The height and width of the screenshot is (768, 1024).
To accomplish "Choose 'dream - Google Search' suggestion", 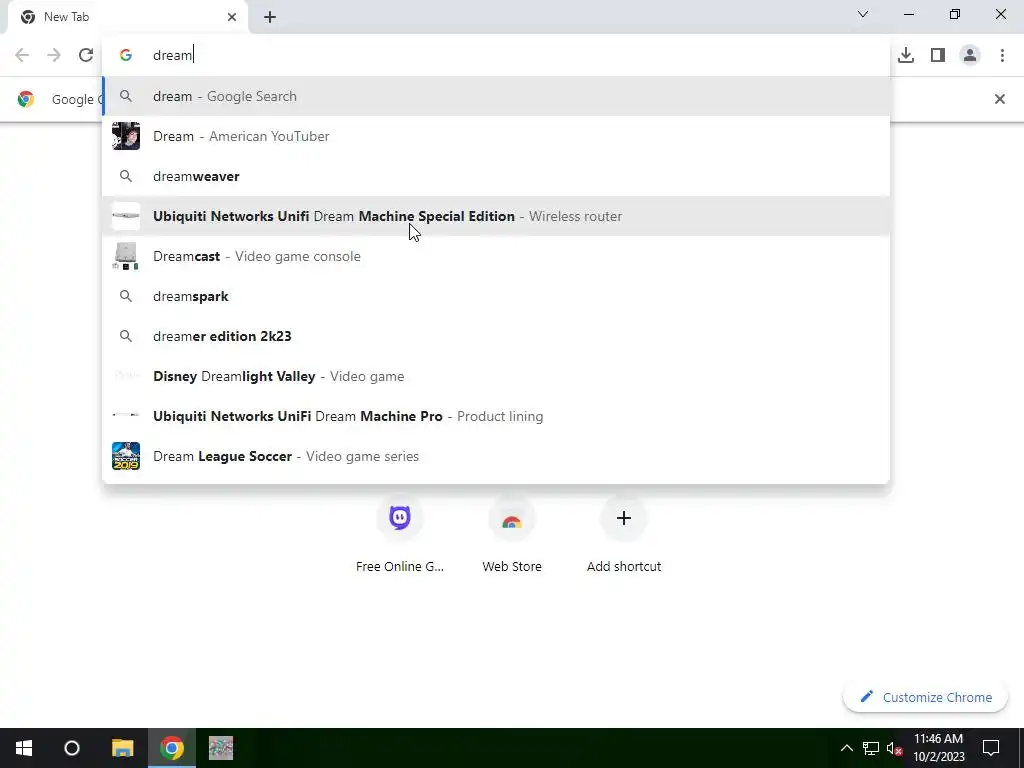I will click(x=496, y=96).
